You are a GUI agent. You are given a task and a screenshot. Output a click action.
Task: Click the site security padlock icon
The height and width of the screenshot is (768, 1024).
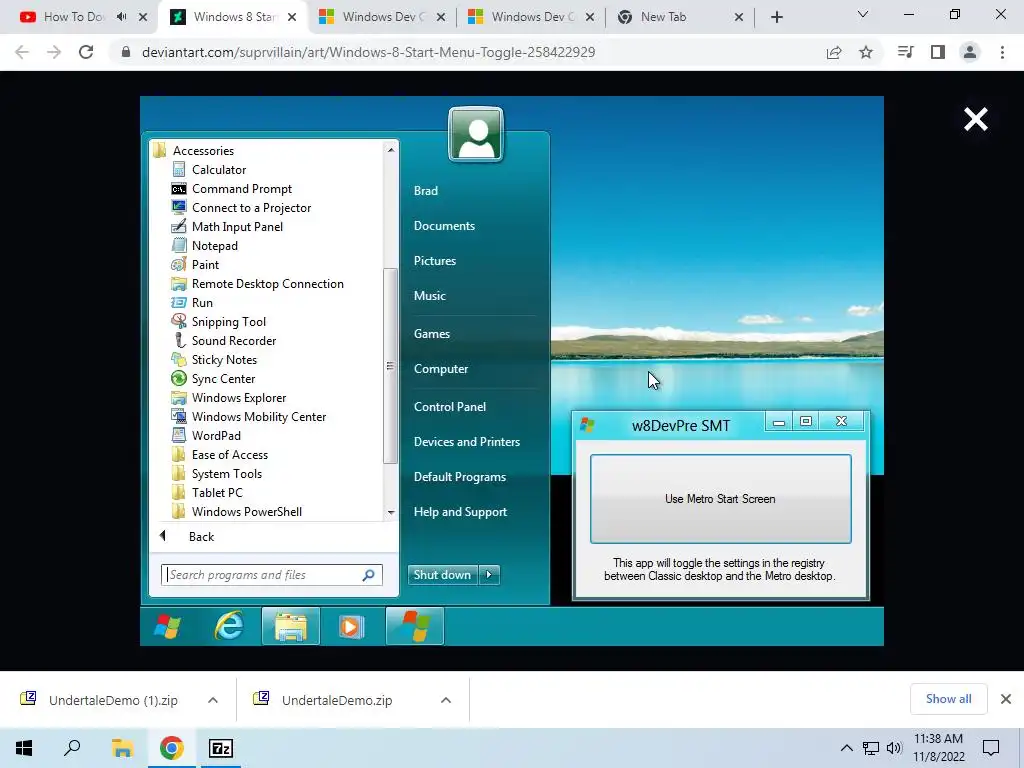coord(126,52)
